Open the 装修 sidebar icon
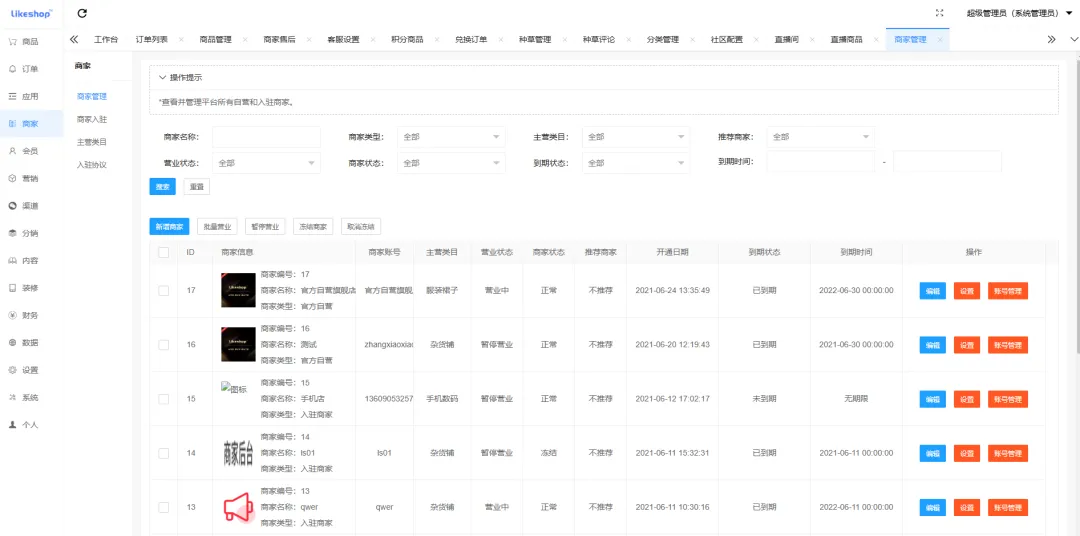 [12, 288]
